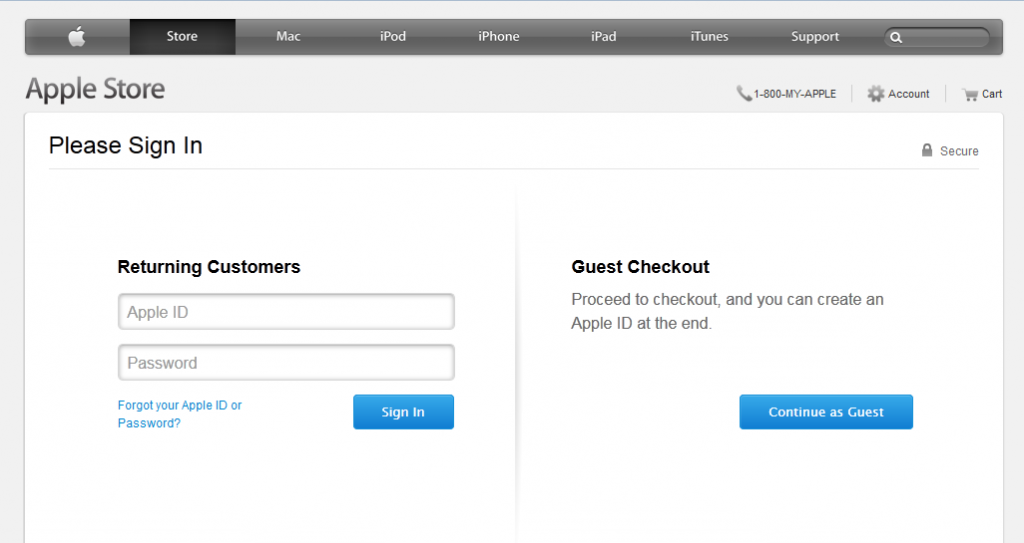The width and height of the screenshot is (1024, 543).
Task: Click the Please Sign In title
Action: pyautogui.click(x=125, y=146)
